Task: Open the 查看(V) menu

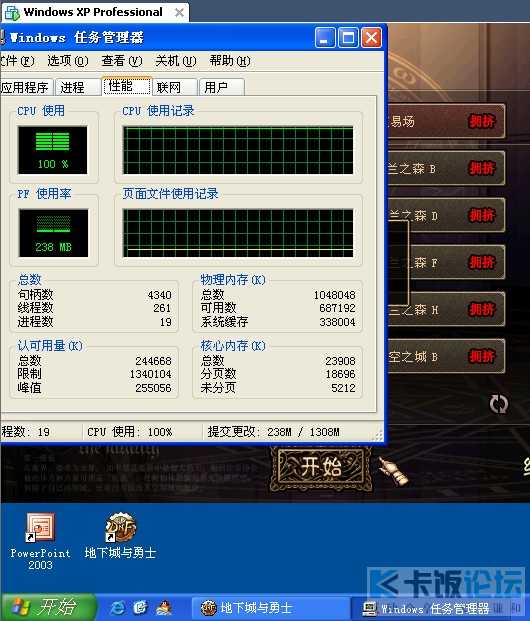Action: 122,61
